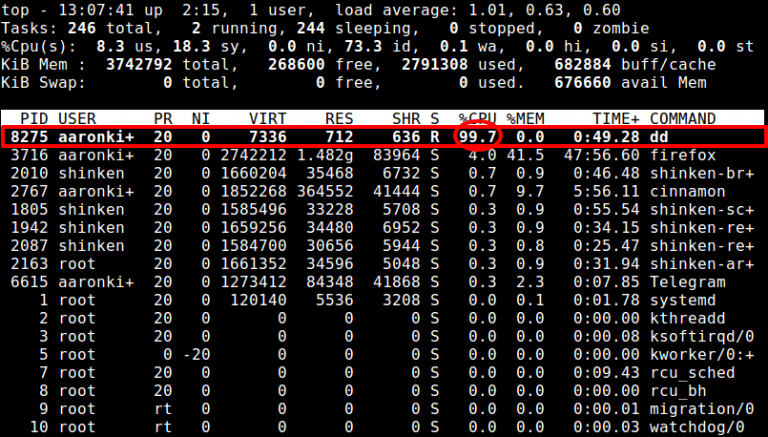The height and width of the screenshot is (437, 768).
Task: Click the TIME+ column header
Action: (616, 119)
